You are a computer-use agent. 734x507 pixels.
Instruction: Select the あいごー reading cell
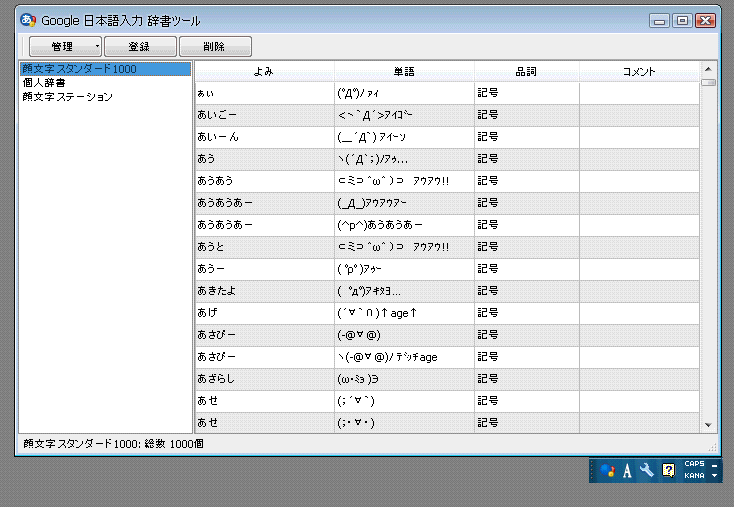coord(264,115)
